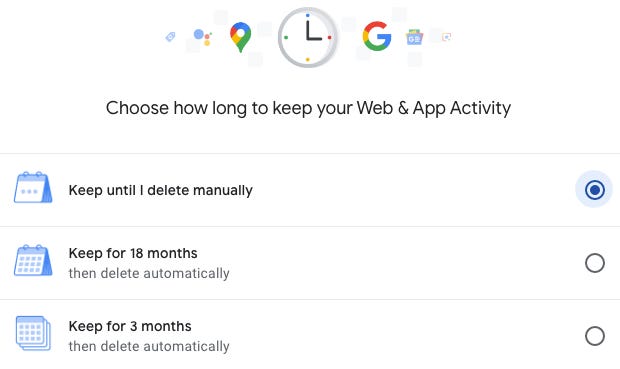Click the Keep for 18 months label
This screenshot has height=369, width=620.
[x=133, y=253]
